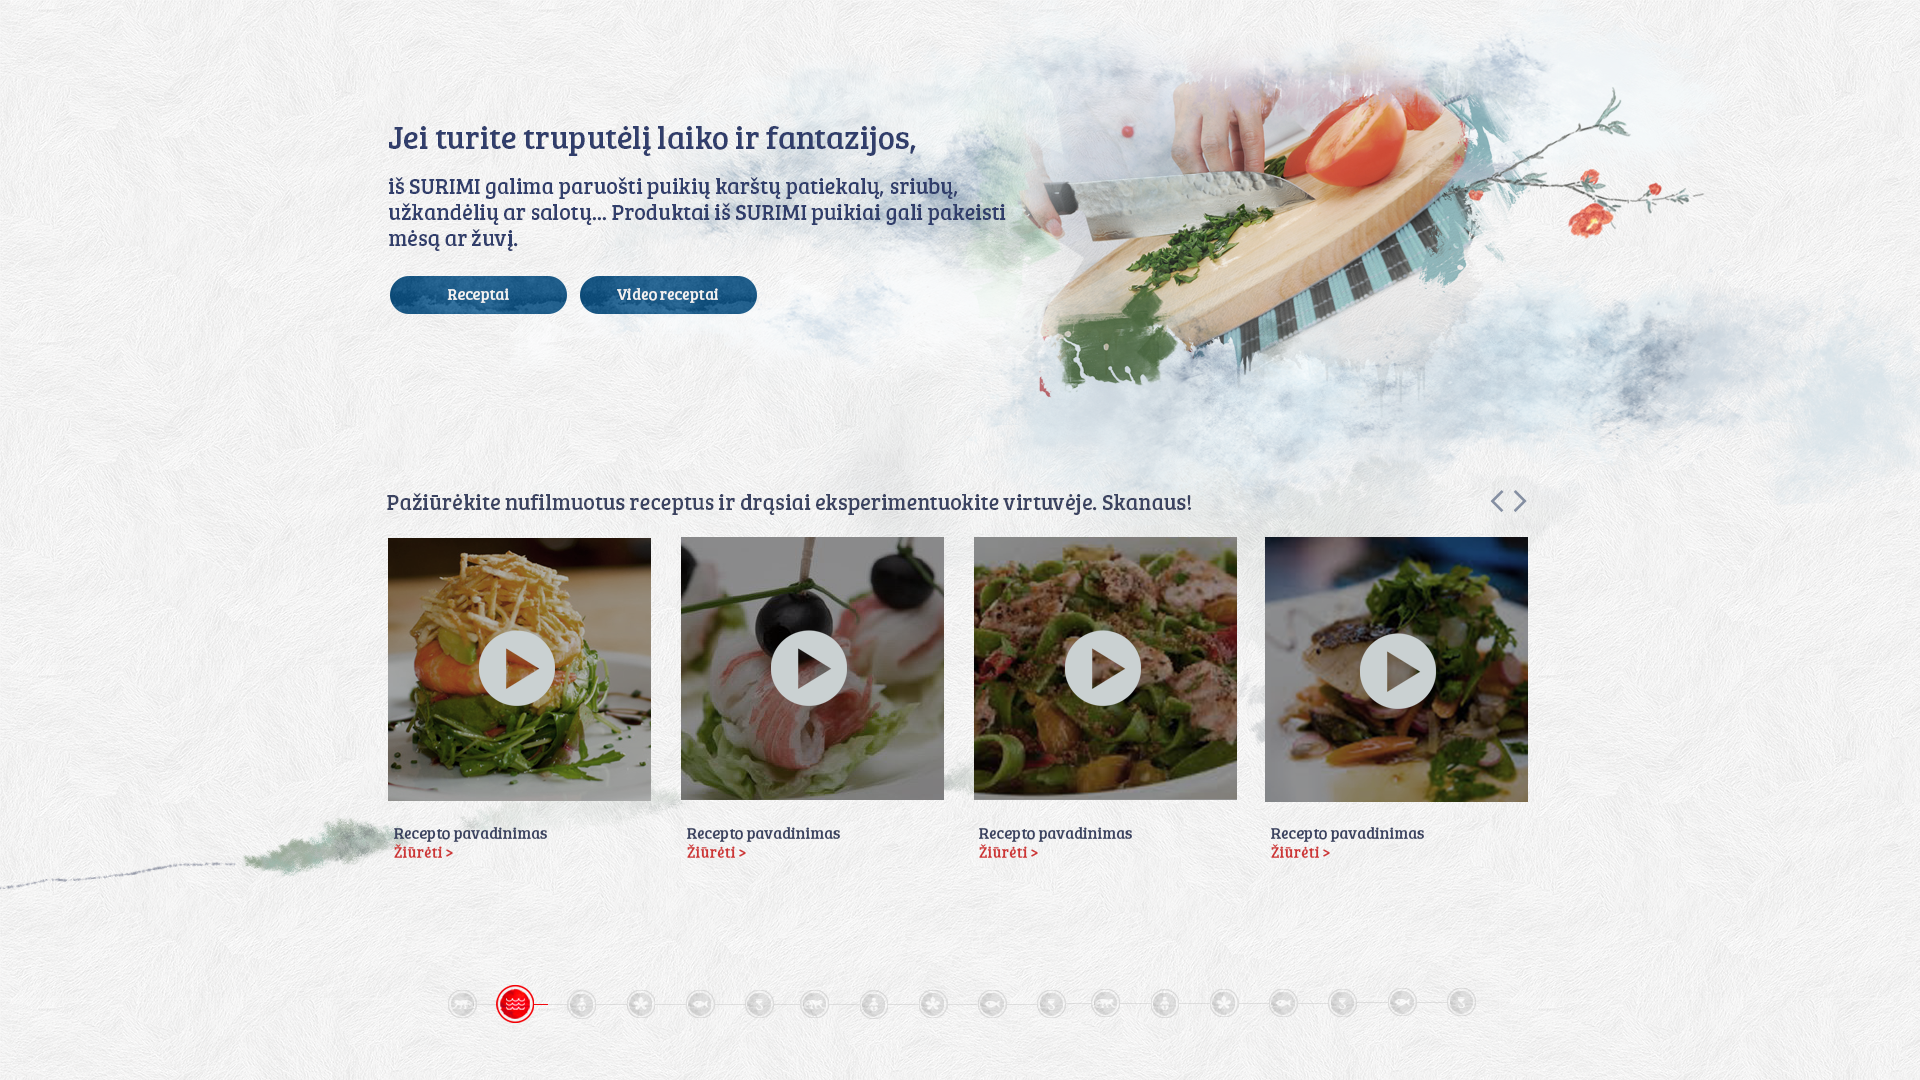Follow Žiūrėti link under olive skewer recipe
The width and height of the screenshot is (1920, 1080).
click(x=716, y=852)
